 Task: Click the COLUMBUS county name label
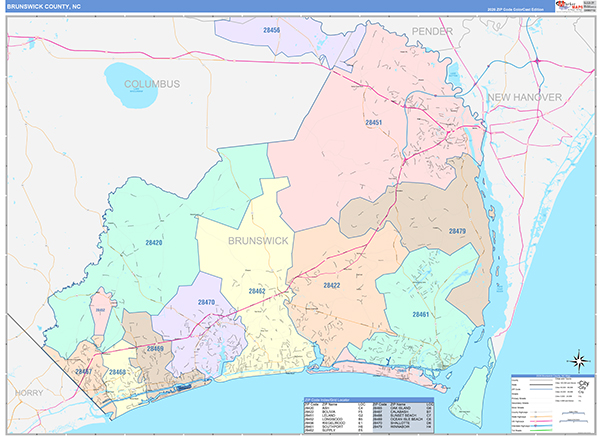(x=152, y=84)
